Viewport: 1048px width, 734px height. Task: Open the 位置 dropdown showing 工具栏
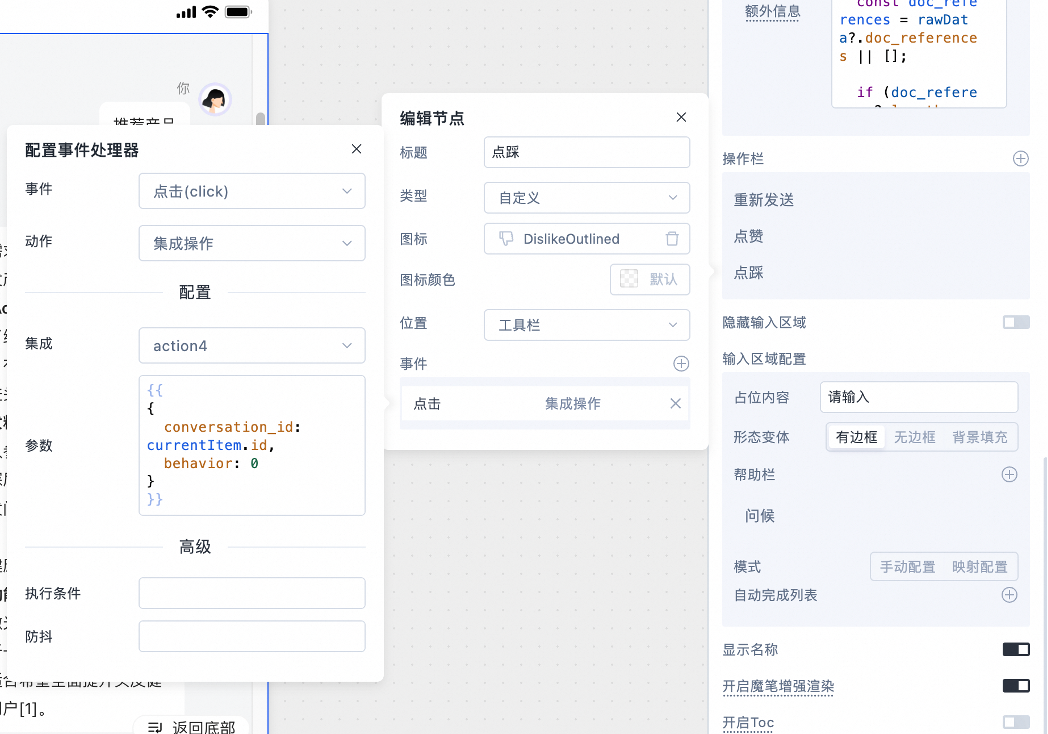[587, 325]
